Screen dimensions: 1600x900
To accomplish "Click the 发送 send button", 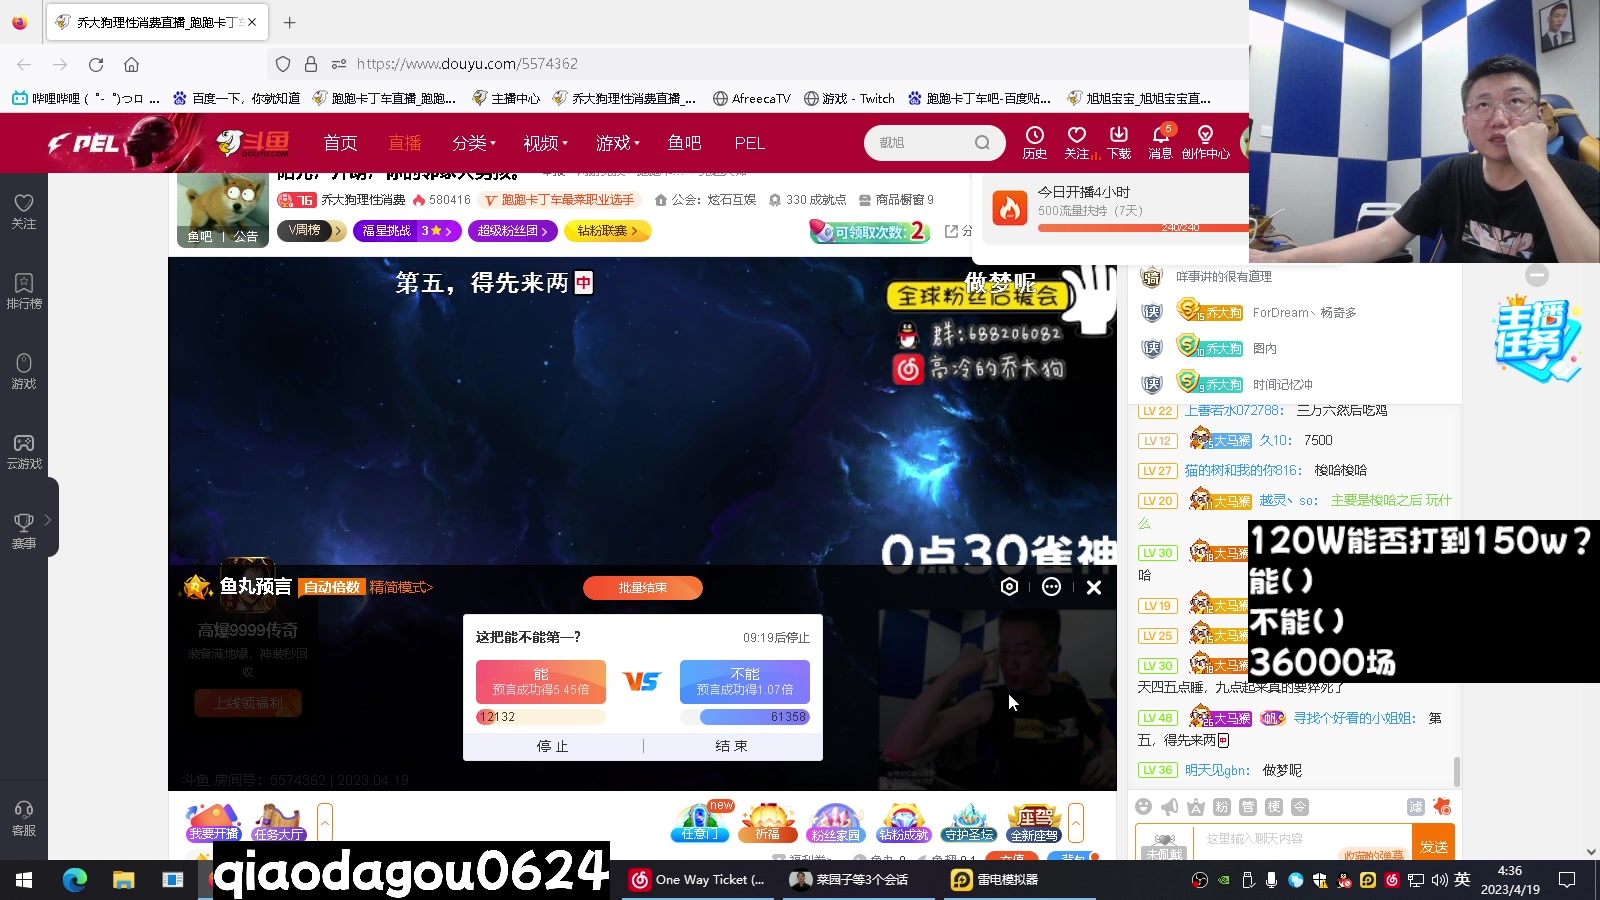I will pos(1434,846).
